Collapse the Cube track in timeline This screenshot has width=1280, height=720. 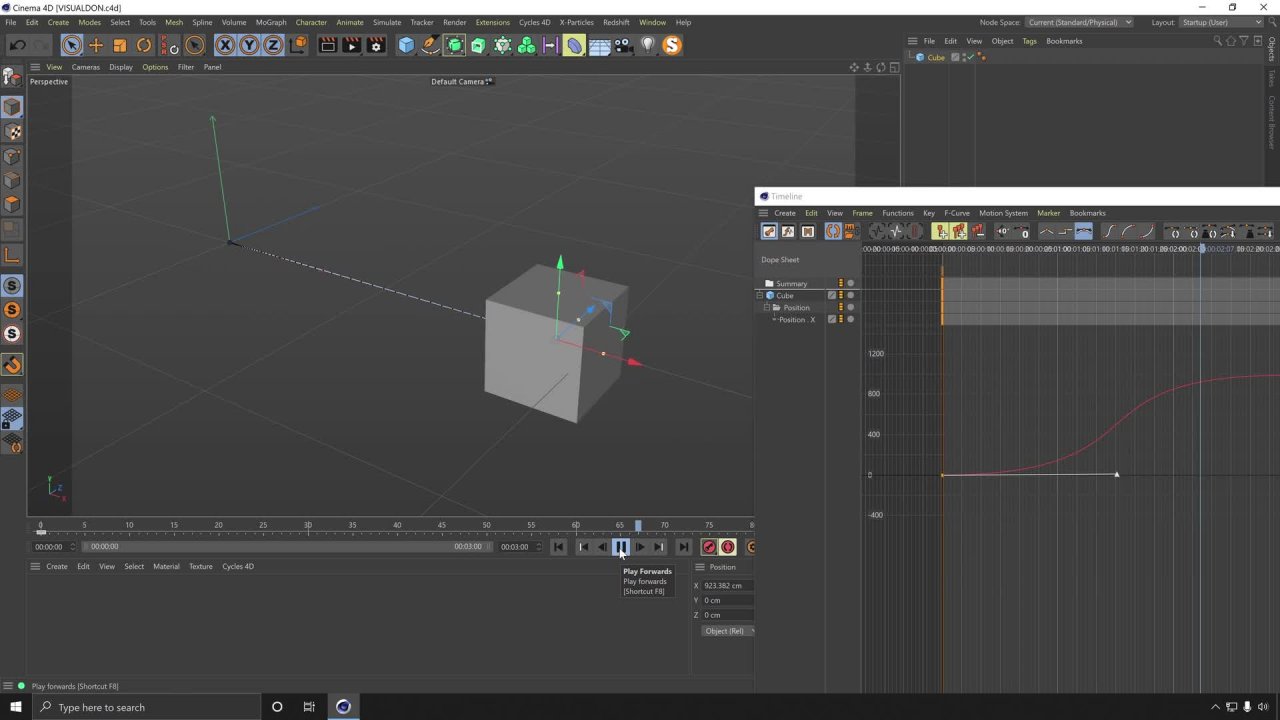click(x=760, y=296)
